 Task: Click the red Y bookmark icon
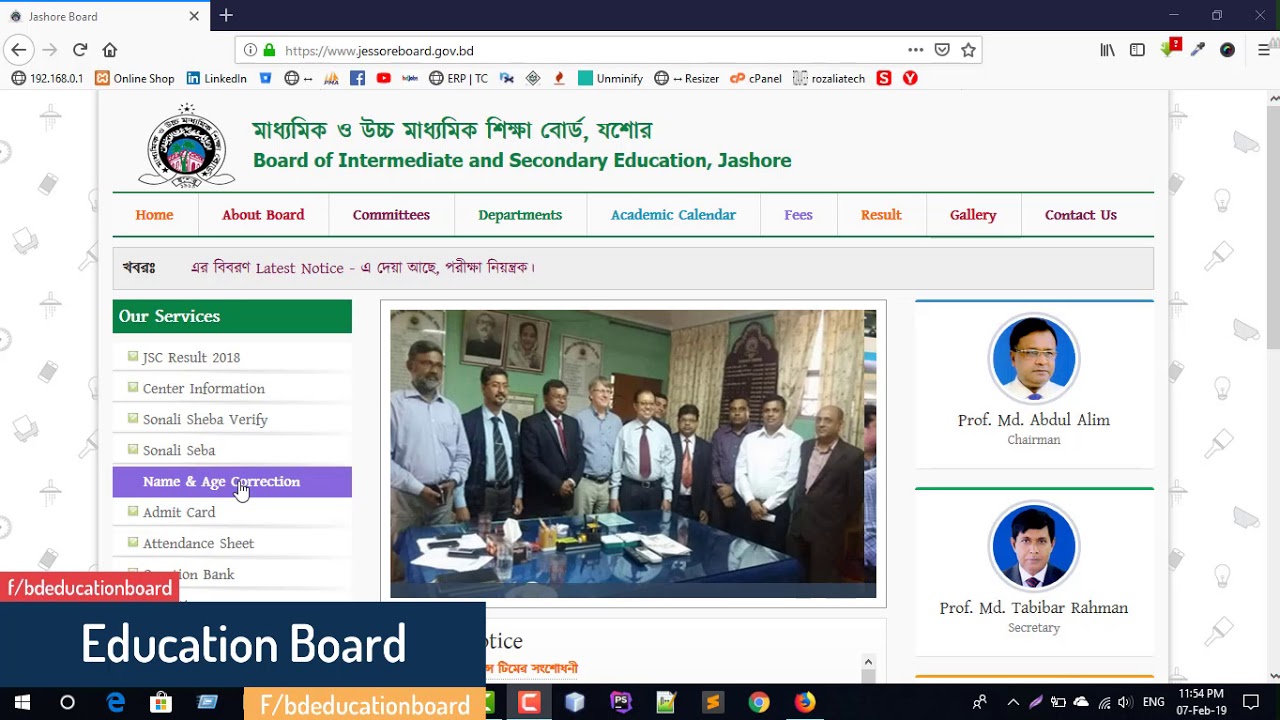910,78
